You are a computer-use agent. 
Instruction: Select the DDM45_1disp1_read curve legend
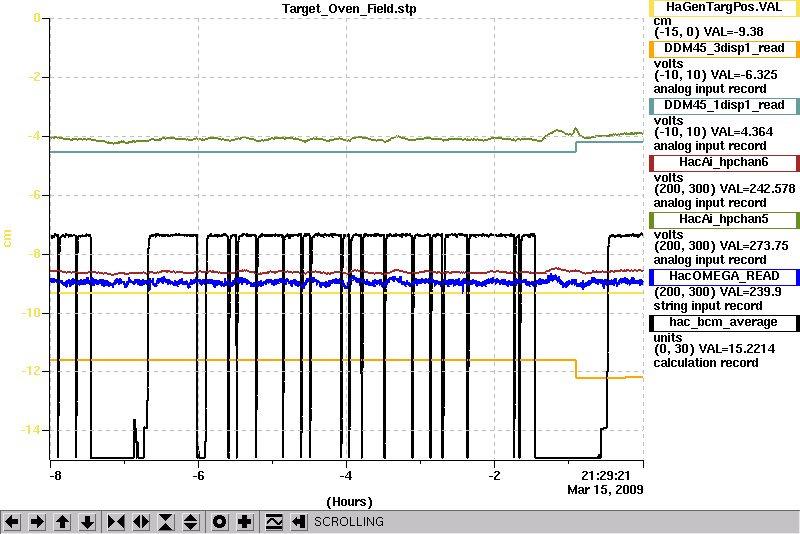[724, 106]
